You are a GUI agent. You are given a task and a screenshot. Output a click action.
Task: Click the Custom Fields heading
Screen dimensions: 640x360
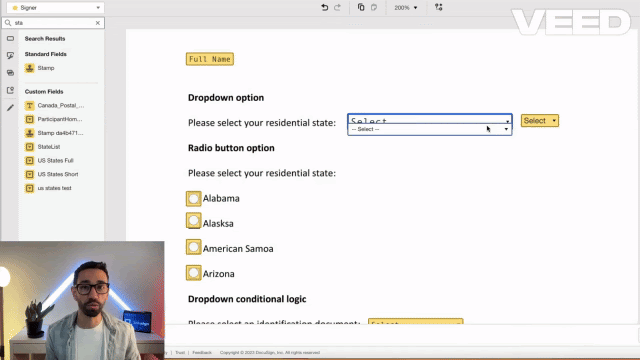point(44,92)
